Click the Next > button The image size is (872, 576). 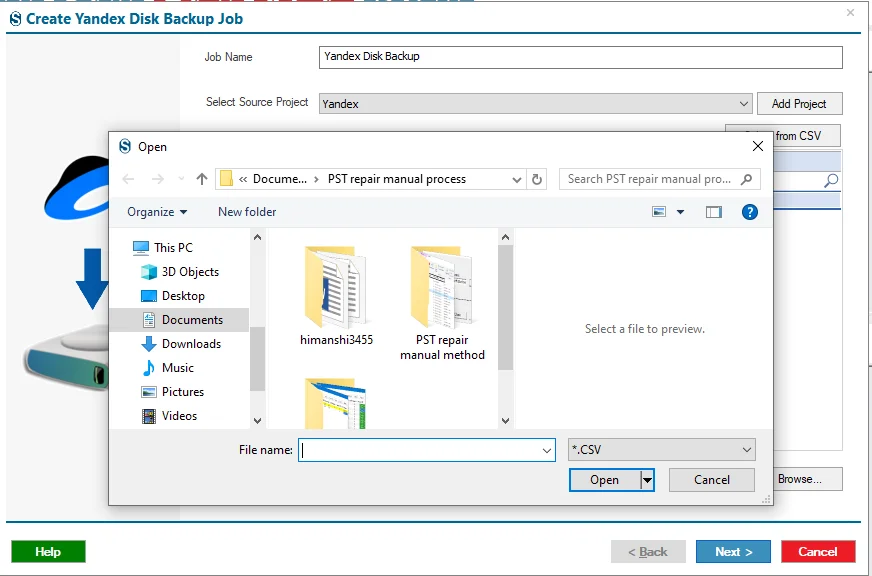733,552
